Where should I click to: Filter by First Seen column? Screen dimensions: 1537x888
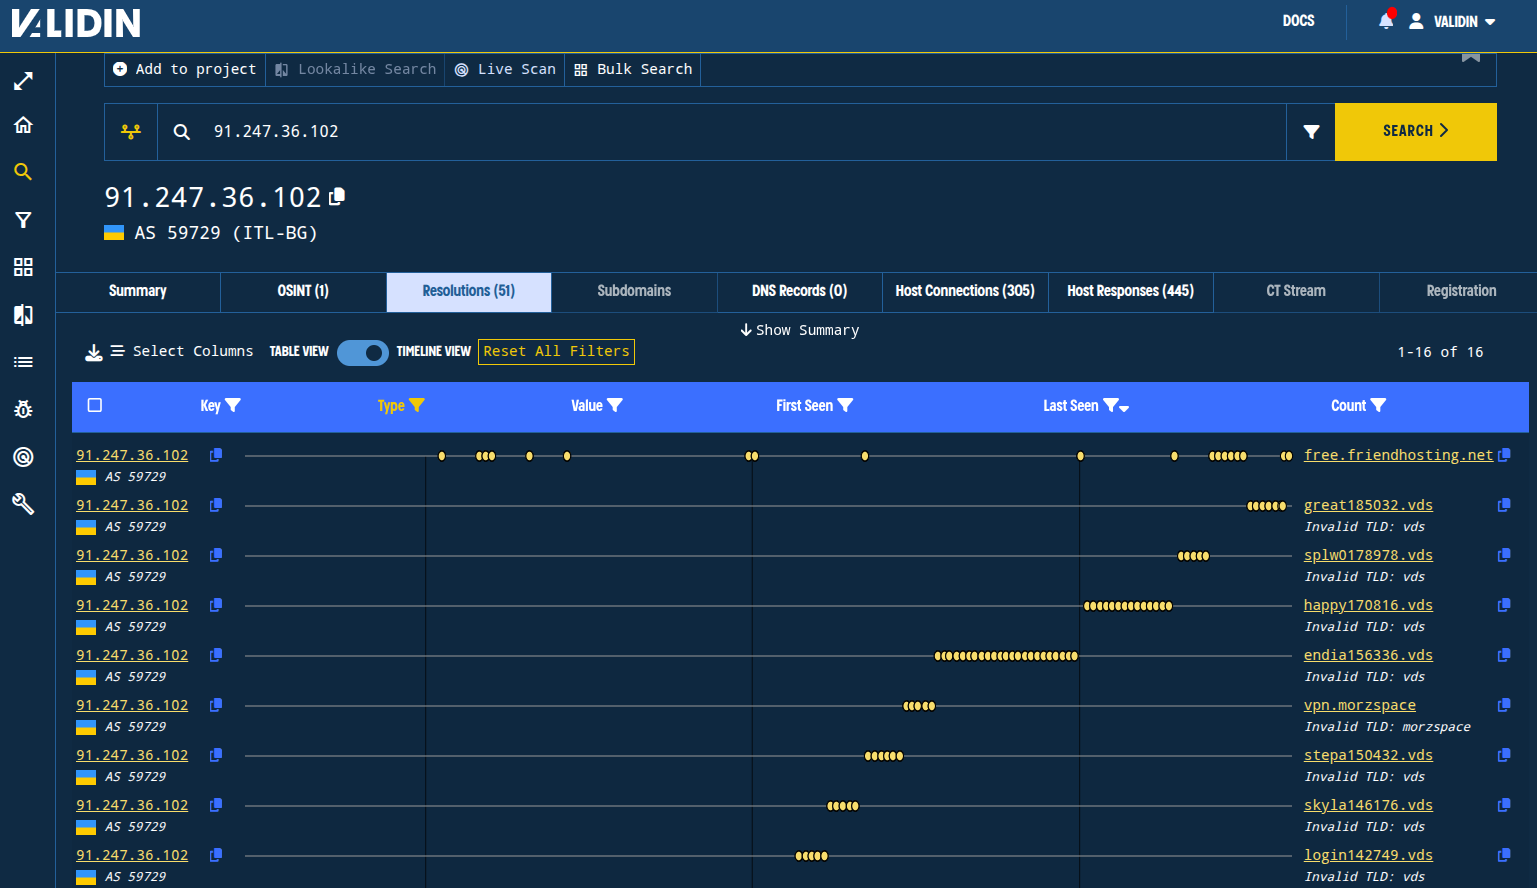[845, 405]
